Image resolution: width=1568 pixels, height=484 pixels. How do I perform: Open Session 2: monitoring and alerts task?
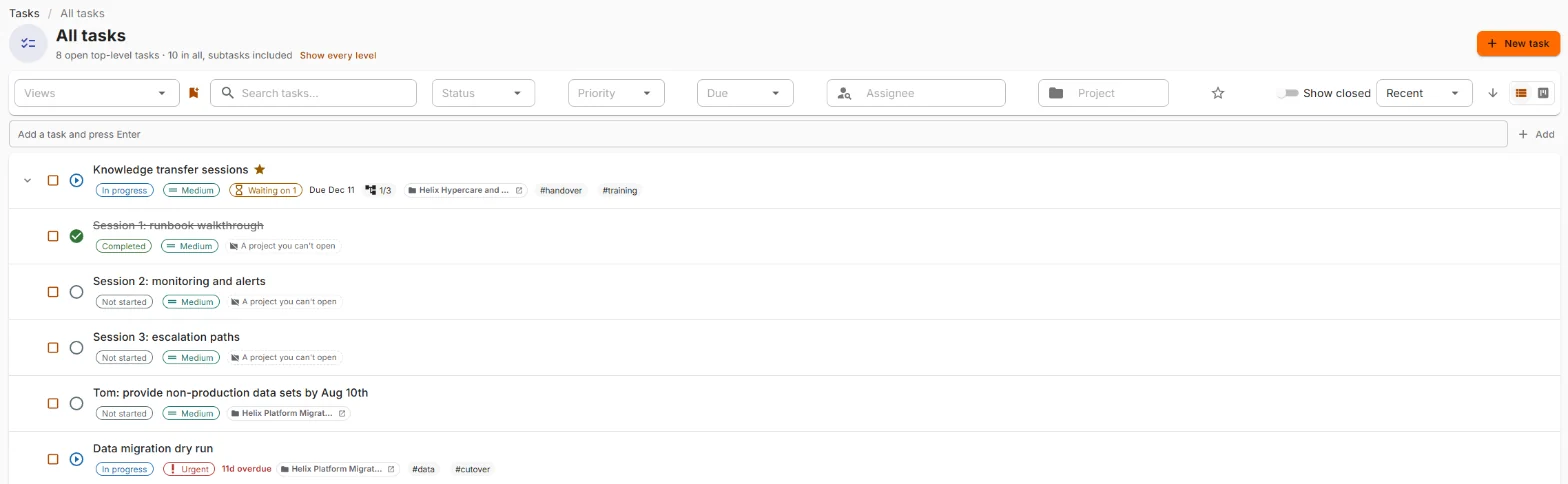(x=179, y=281)
